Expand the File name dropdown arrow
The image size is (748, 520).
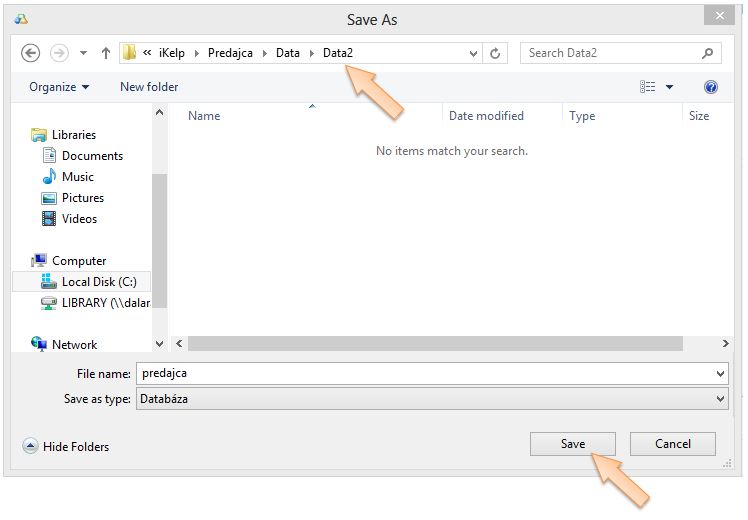click(x=721, y=374)
